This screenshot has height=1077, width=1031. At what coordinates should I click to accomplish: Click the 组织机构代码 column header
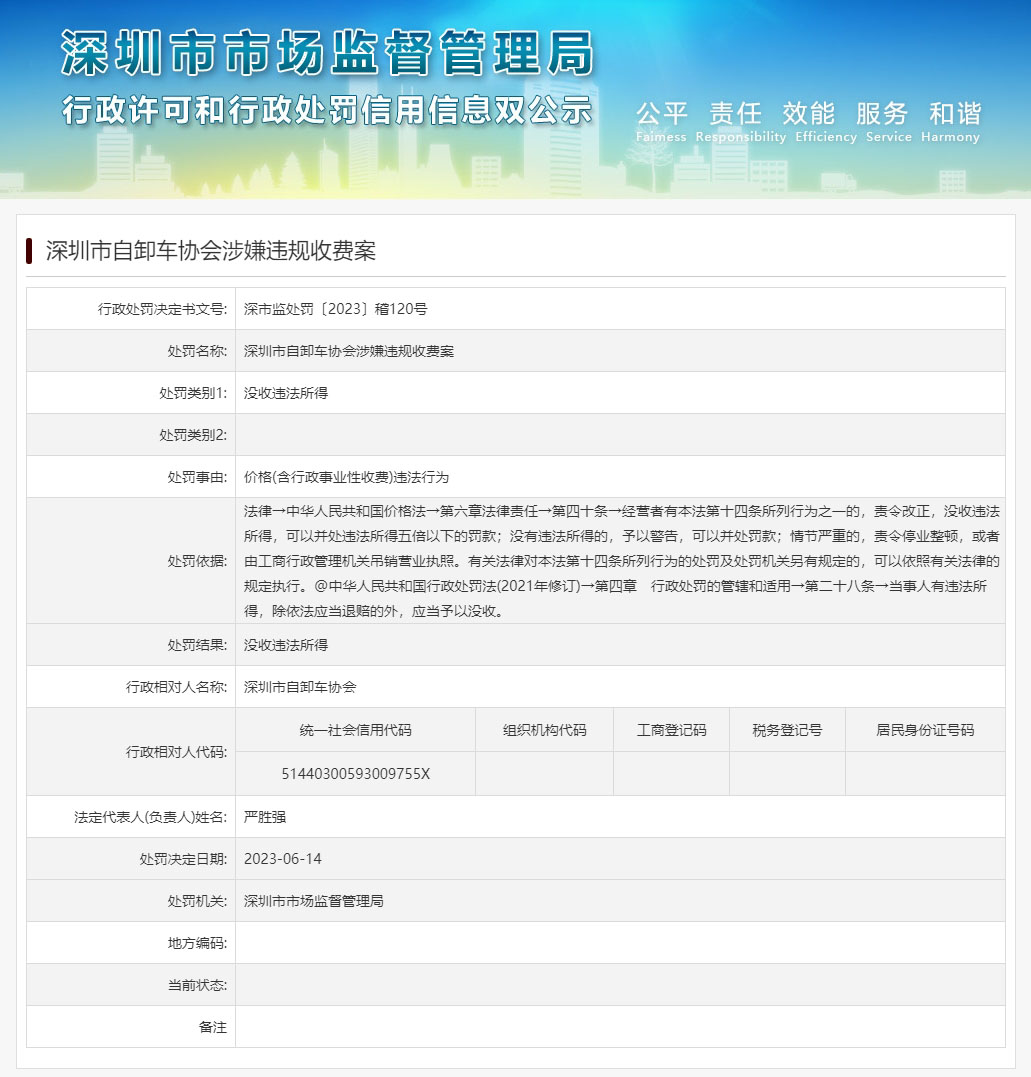pyautogui.click(x=545, y=730)
